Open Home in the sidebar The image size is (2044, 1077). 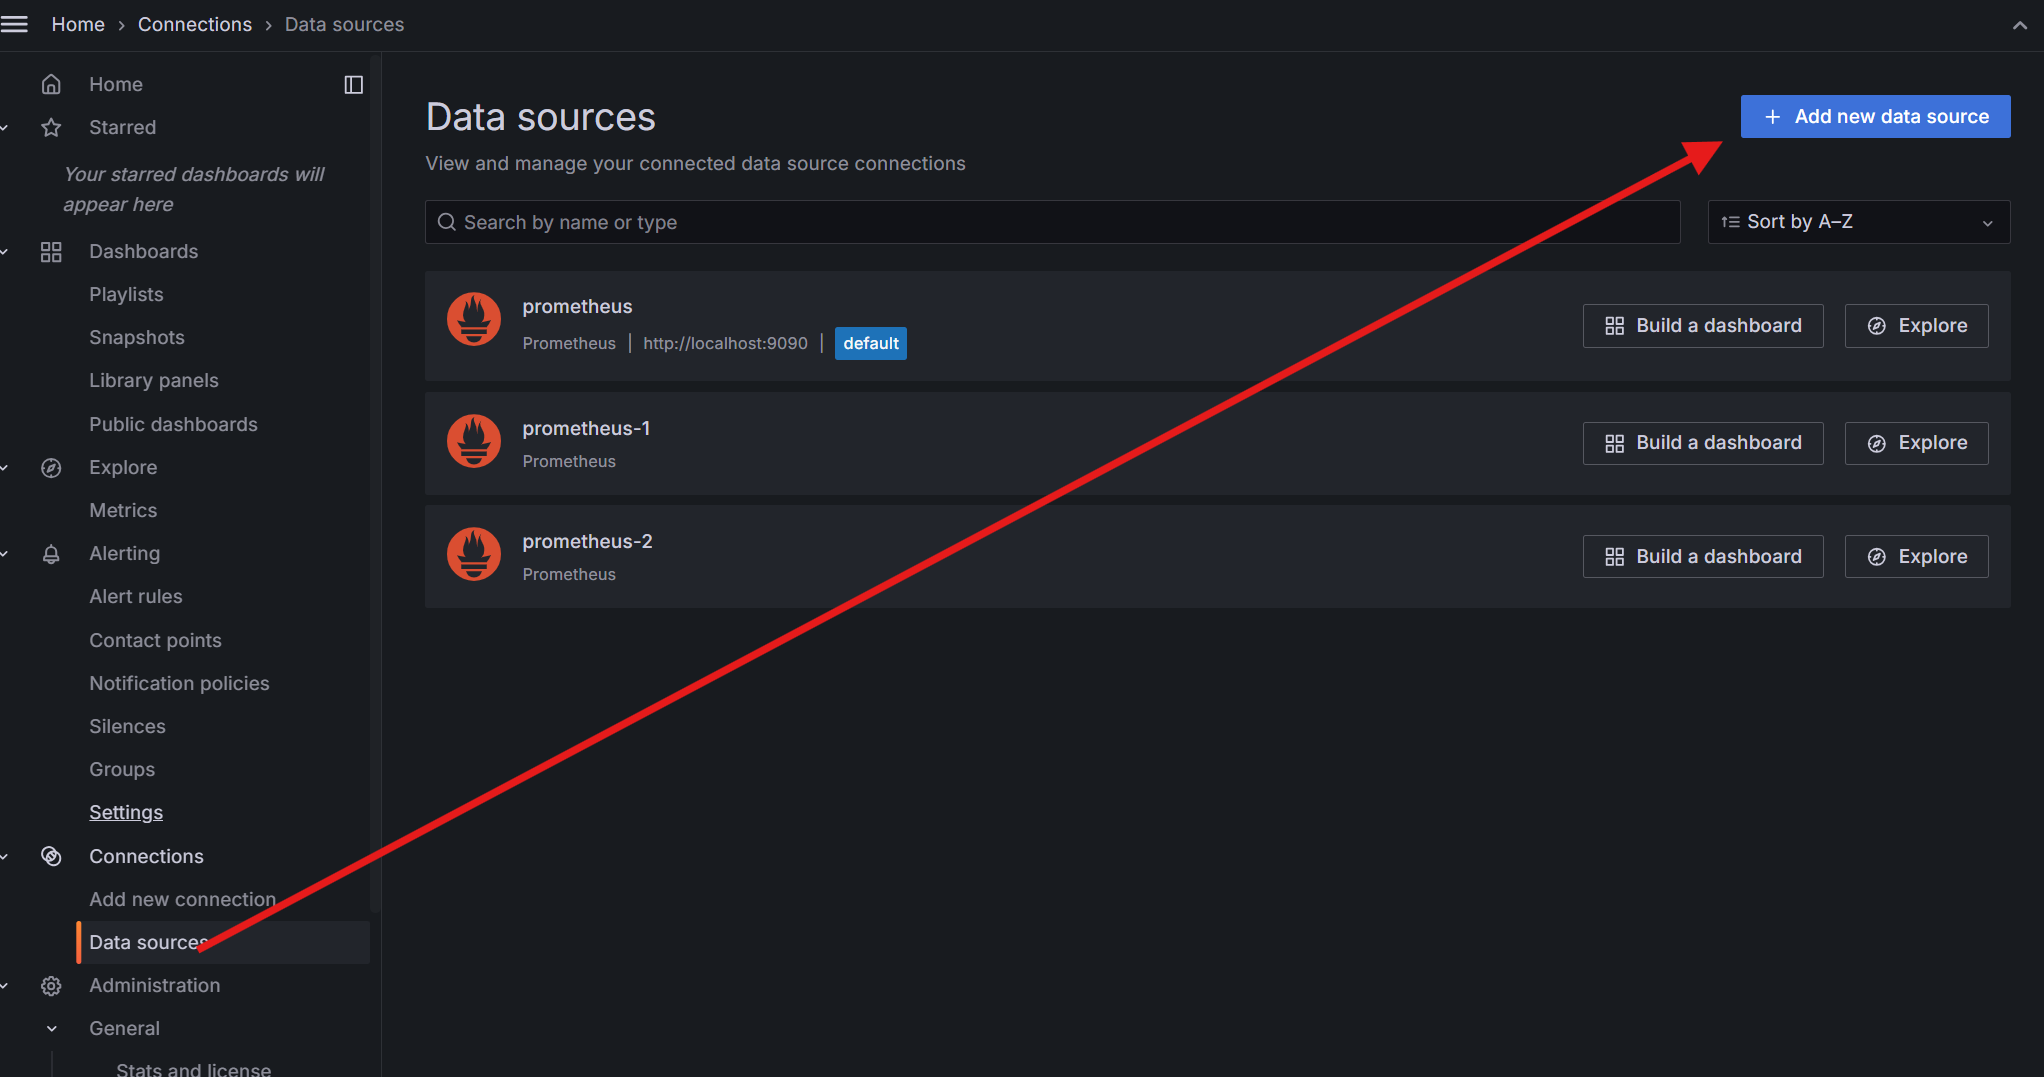[x=116, y=84]
